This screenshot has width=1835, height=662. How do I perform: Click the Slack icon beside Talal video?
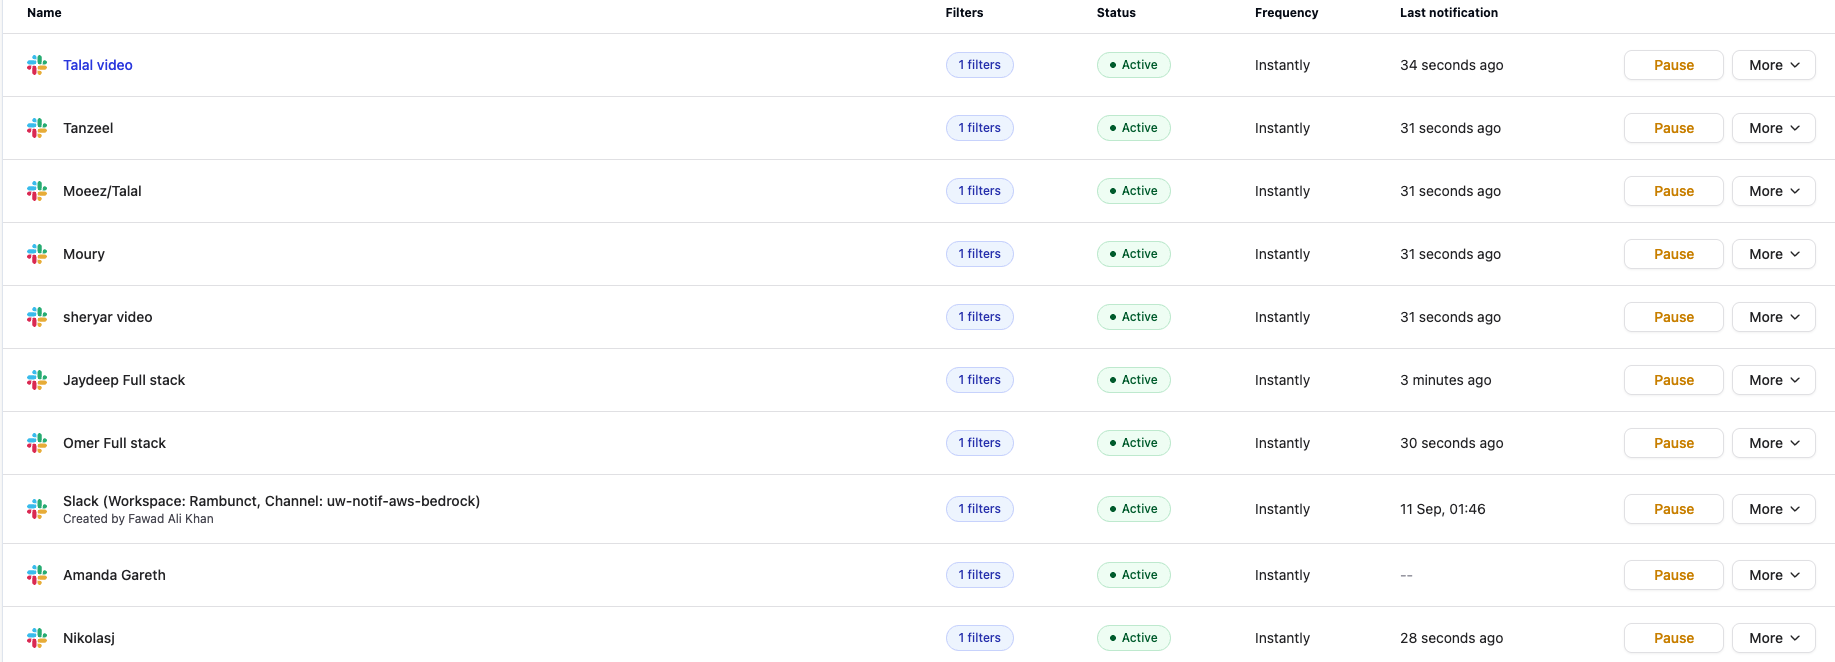37,65
